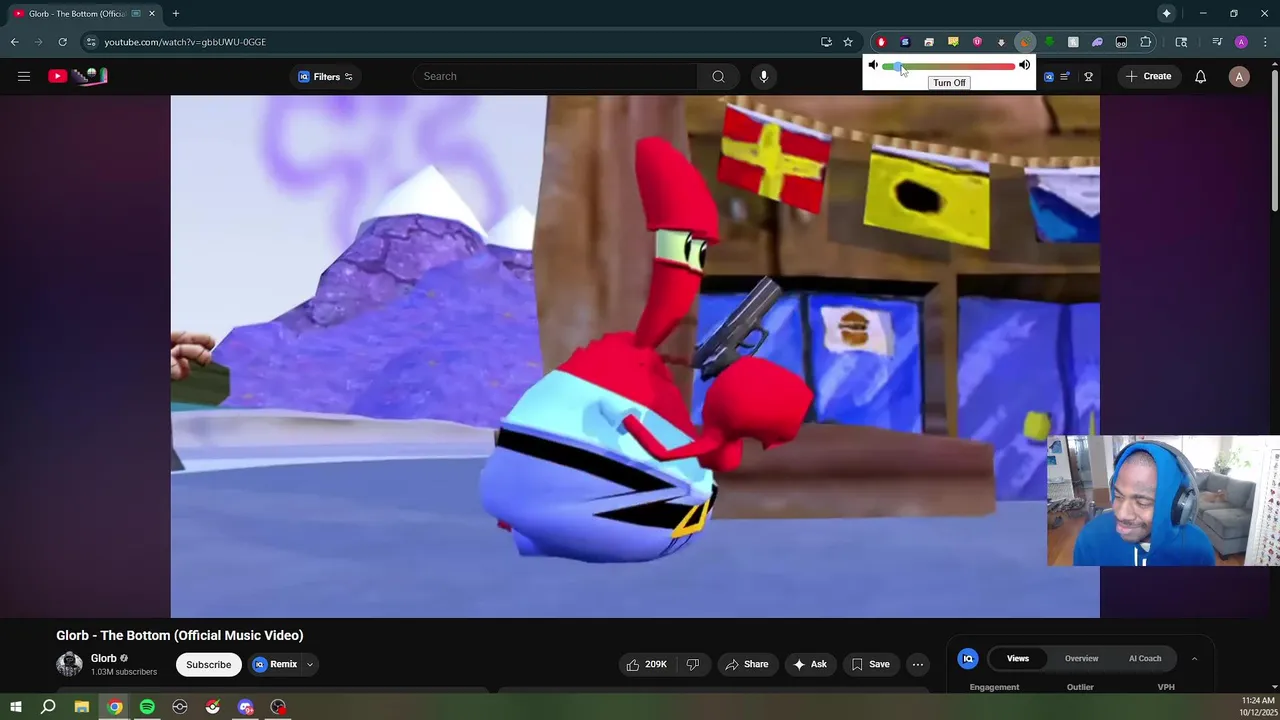The height and width of the screenshot is (720, 1280).
Task: Open Spotify from the taskbar
Action: [x=147, y=707]
